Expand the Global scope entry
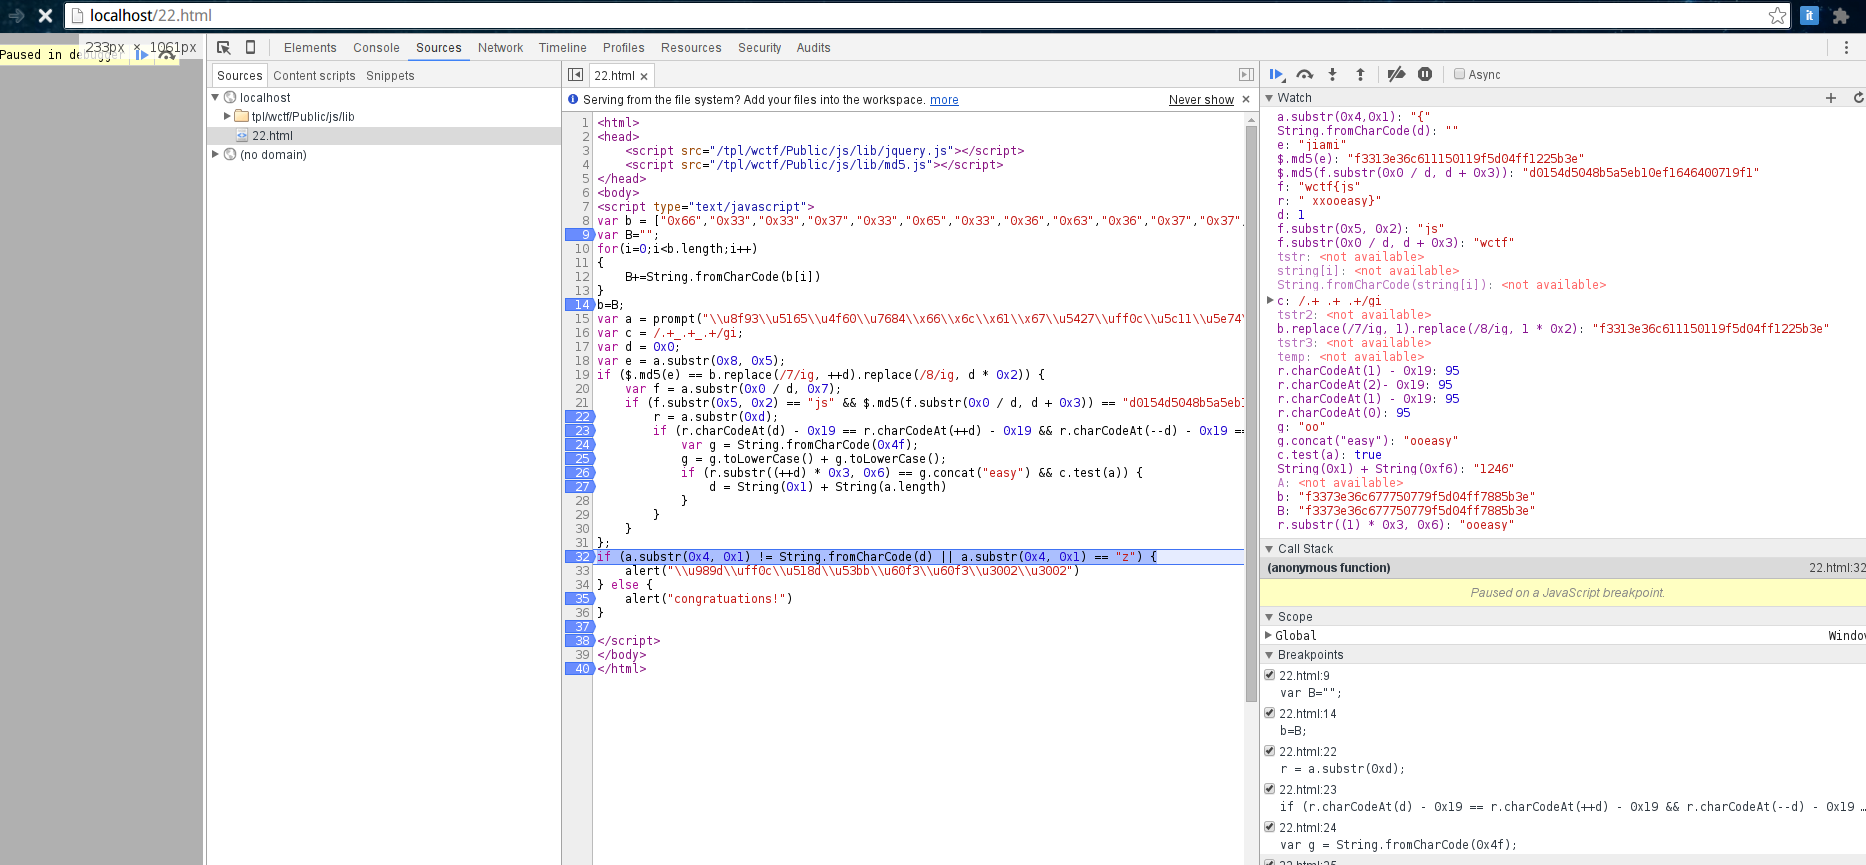Screen dimensions: 1866x865 1268,635
